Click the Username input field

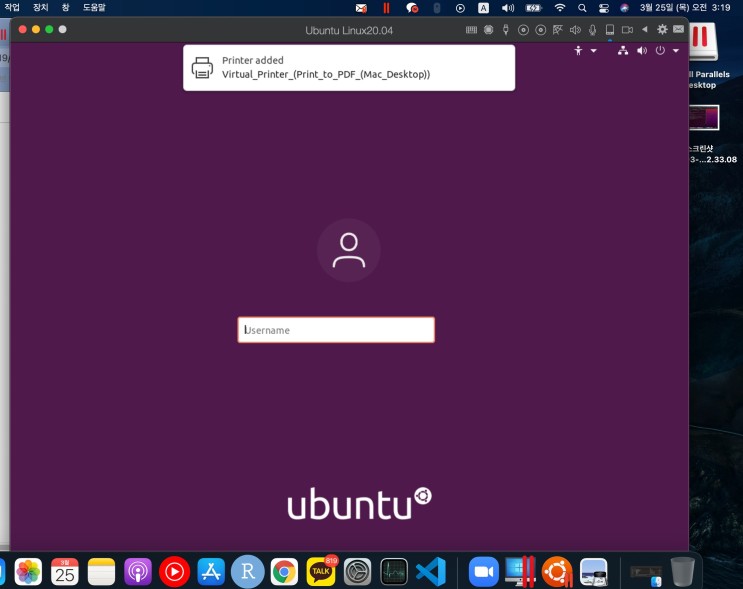click(336, 330)
